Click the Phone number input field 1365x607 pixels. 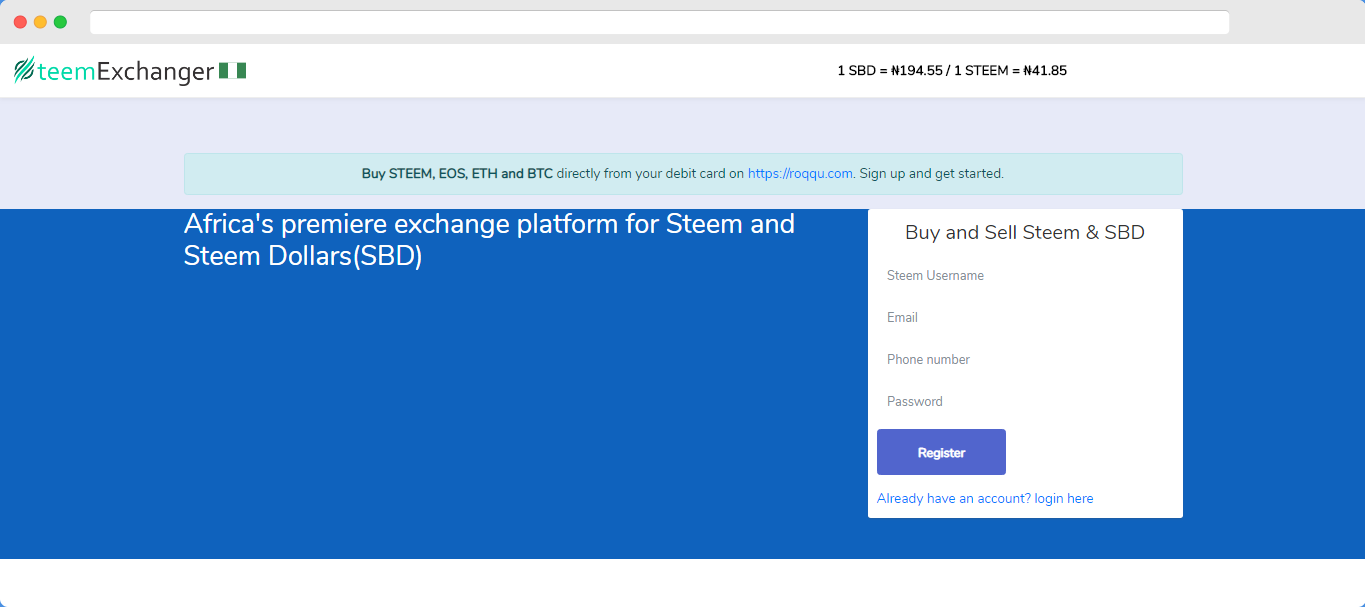(1025, 359)
